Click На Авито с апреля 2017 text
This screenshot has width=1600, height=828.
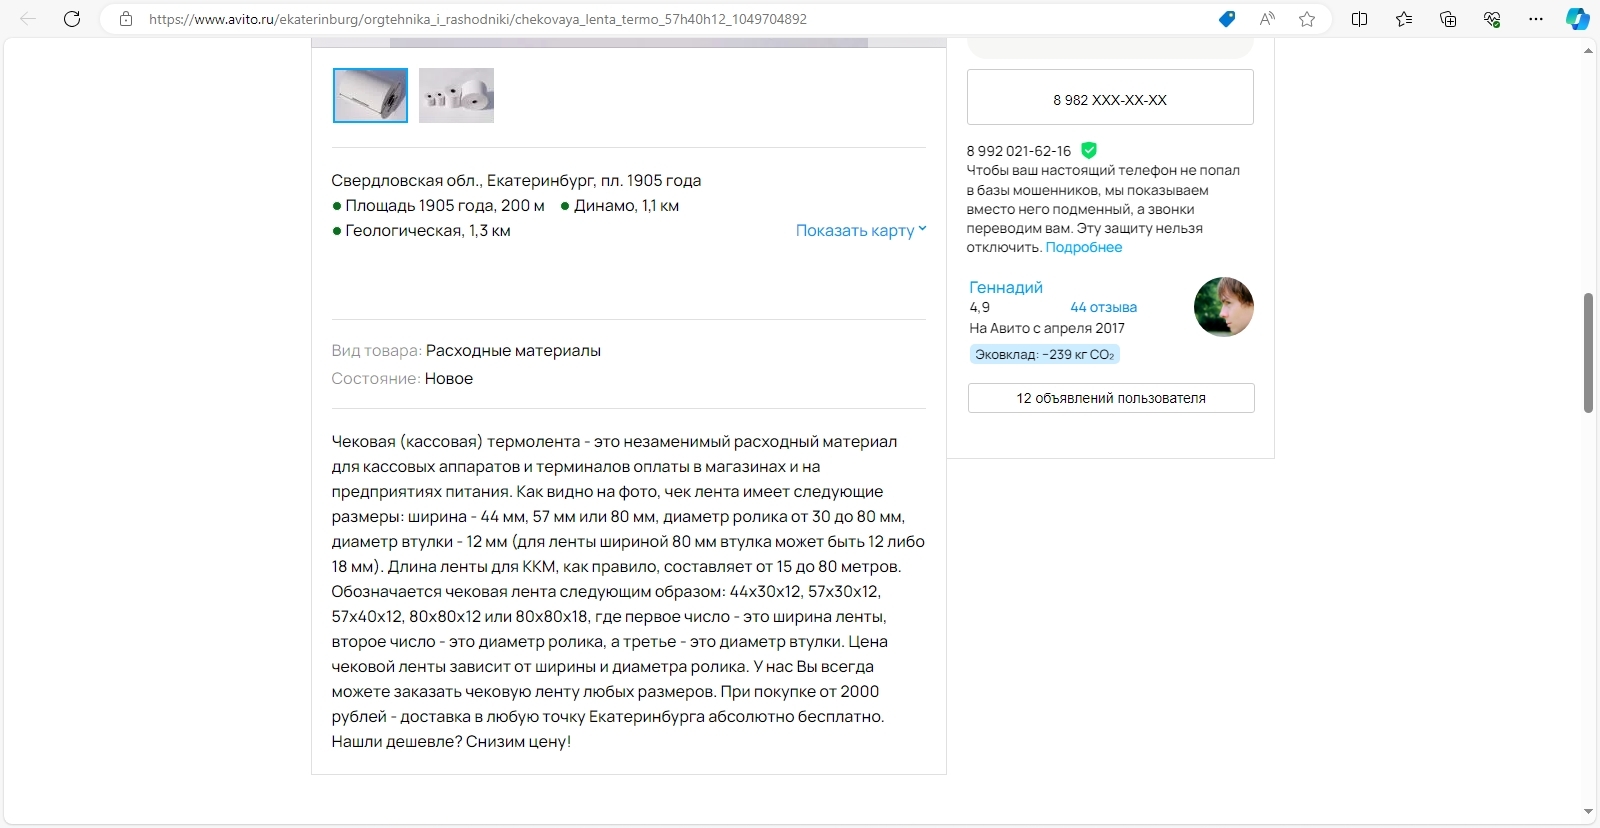[1047, 328]
